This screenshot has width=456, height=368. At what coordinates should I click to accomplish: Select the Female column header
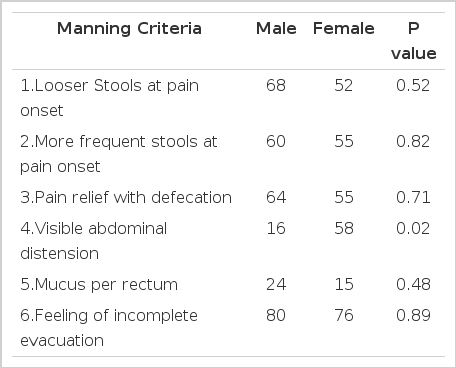click(344, 28)
